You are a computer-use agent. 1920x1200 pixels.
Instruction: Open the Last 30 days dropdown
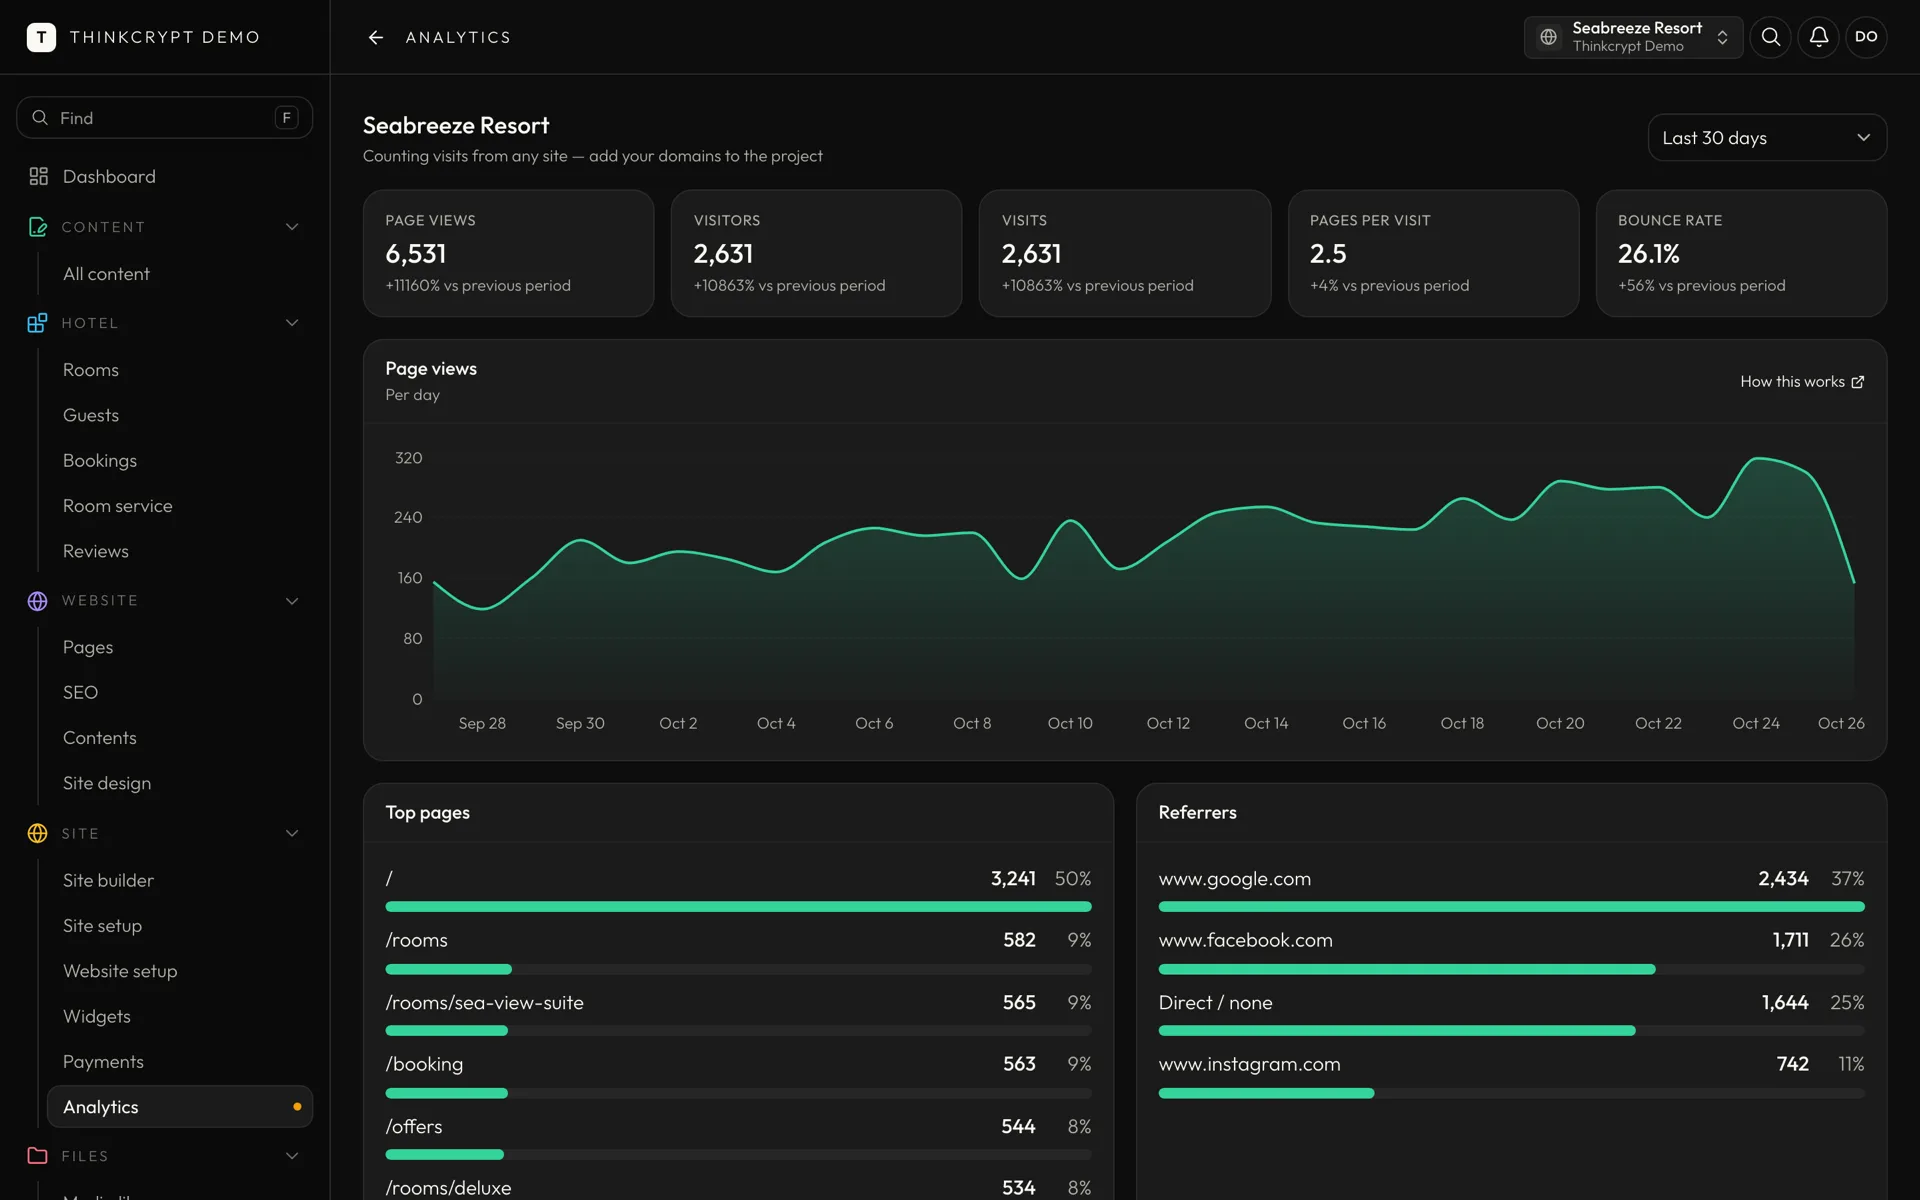pos(1767,138)
